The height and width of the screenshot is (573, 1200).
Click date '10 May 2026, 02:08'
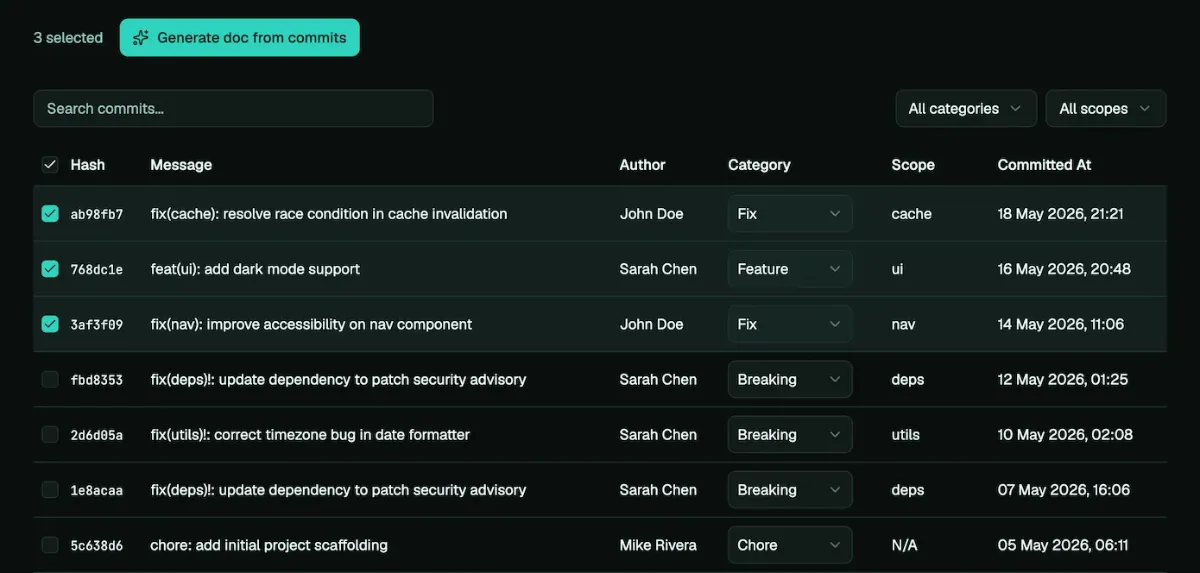(1065, 435)
